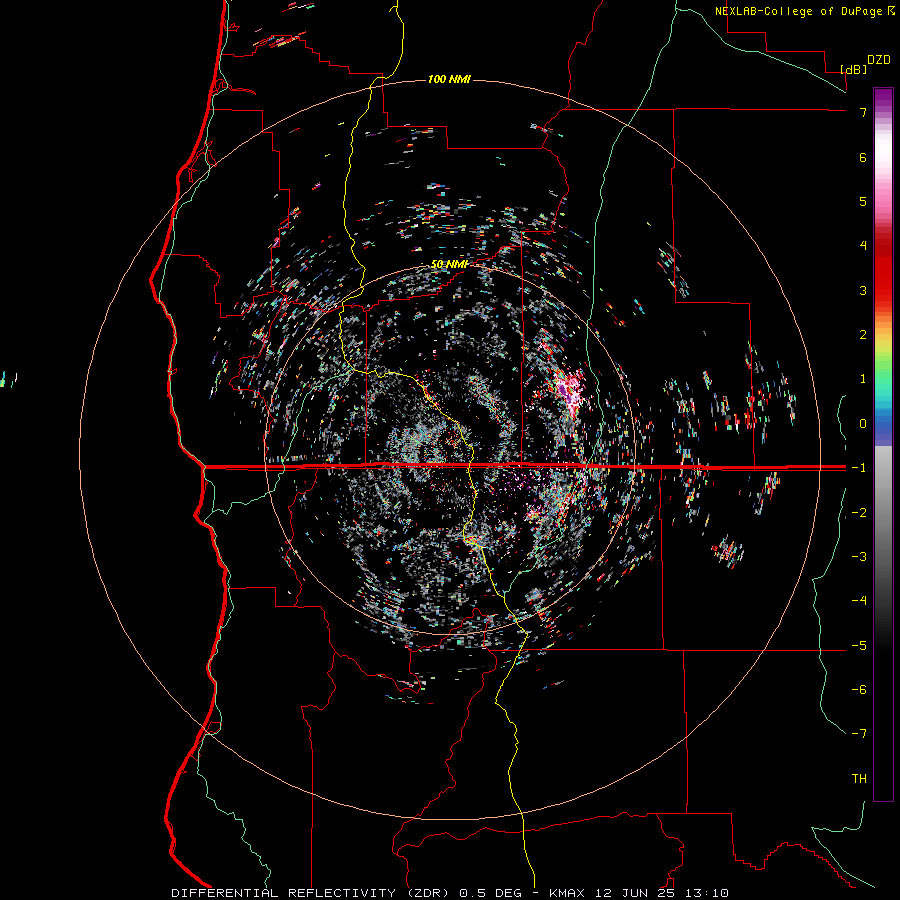Click the 0 value on the color scale

(863, 424)
